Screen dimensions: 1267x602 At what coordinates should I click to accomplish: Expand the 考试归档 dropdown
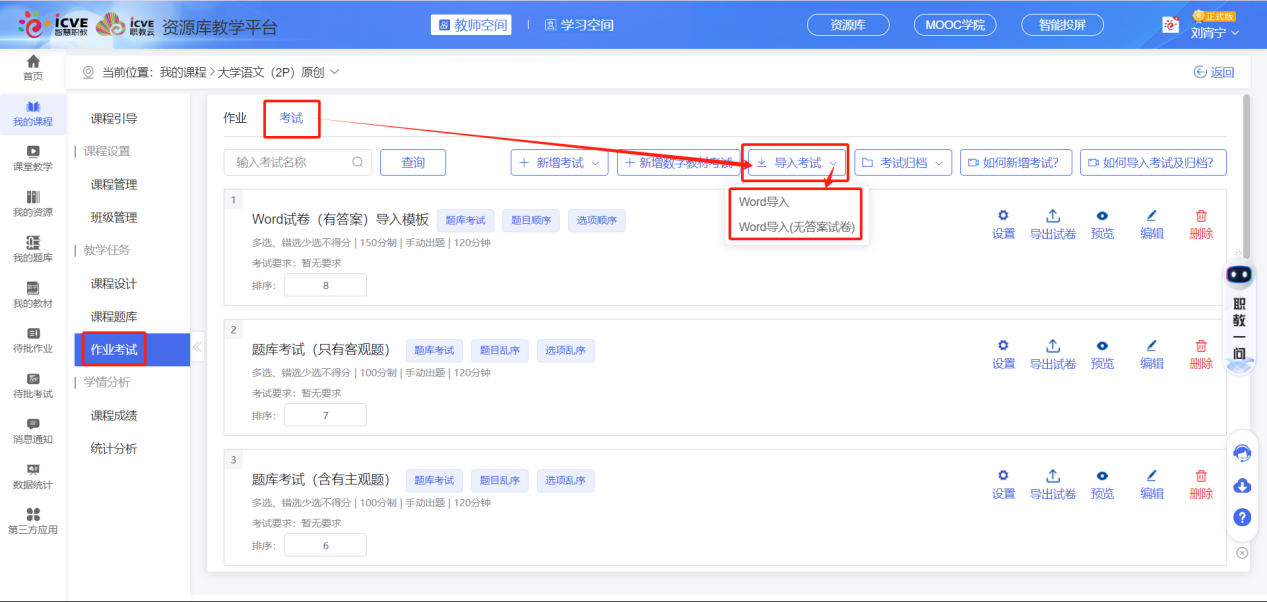[x=902, y=163]
